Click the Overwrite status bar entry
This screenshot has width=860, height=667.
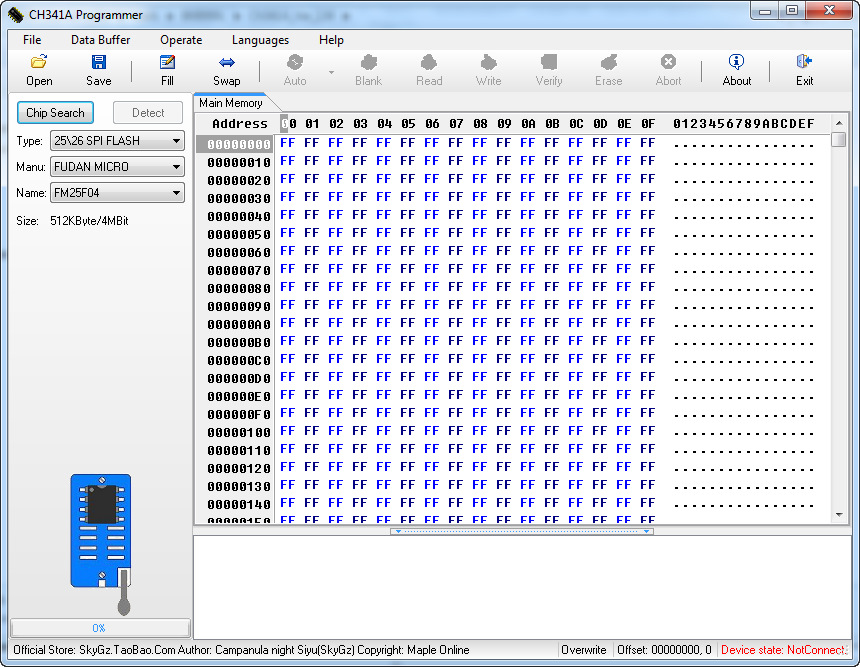coord(584,650)
